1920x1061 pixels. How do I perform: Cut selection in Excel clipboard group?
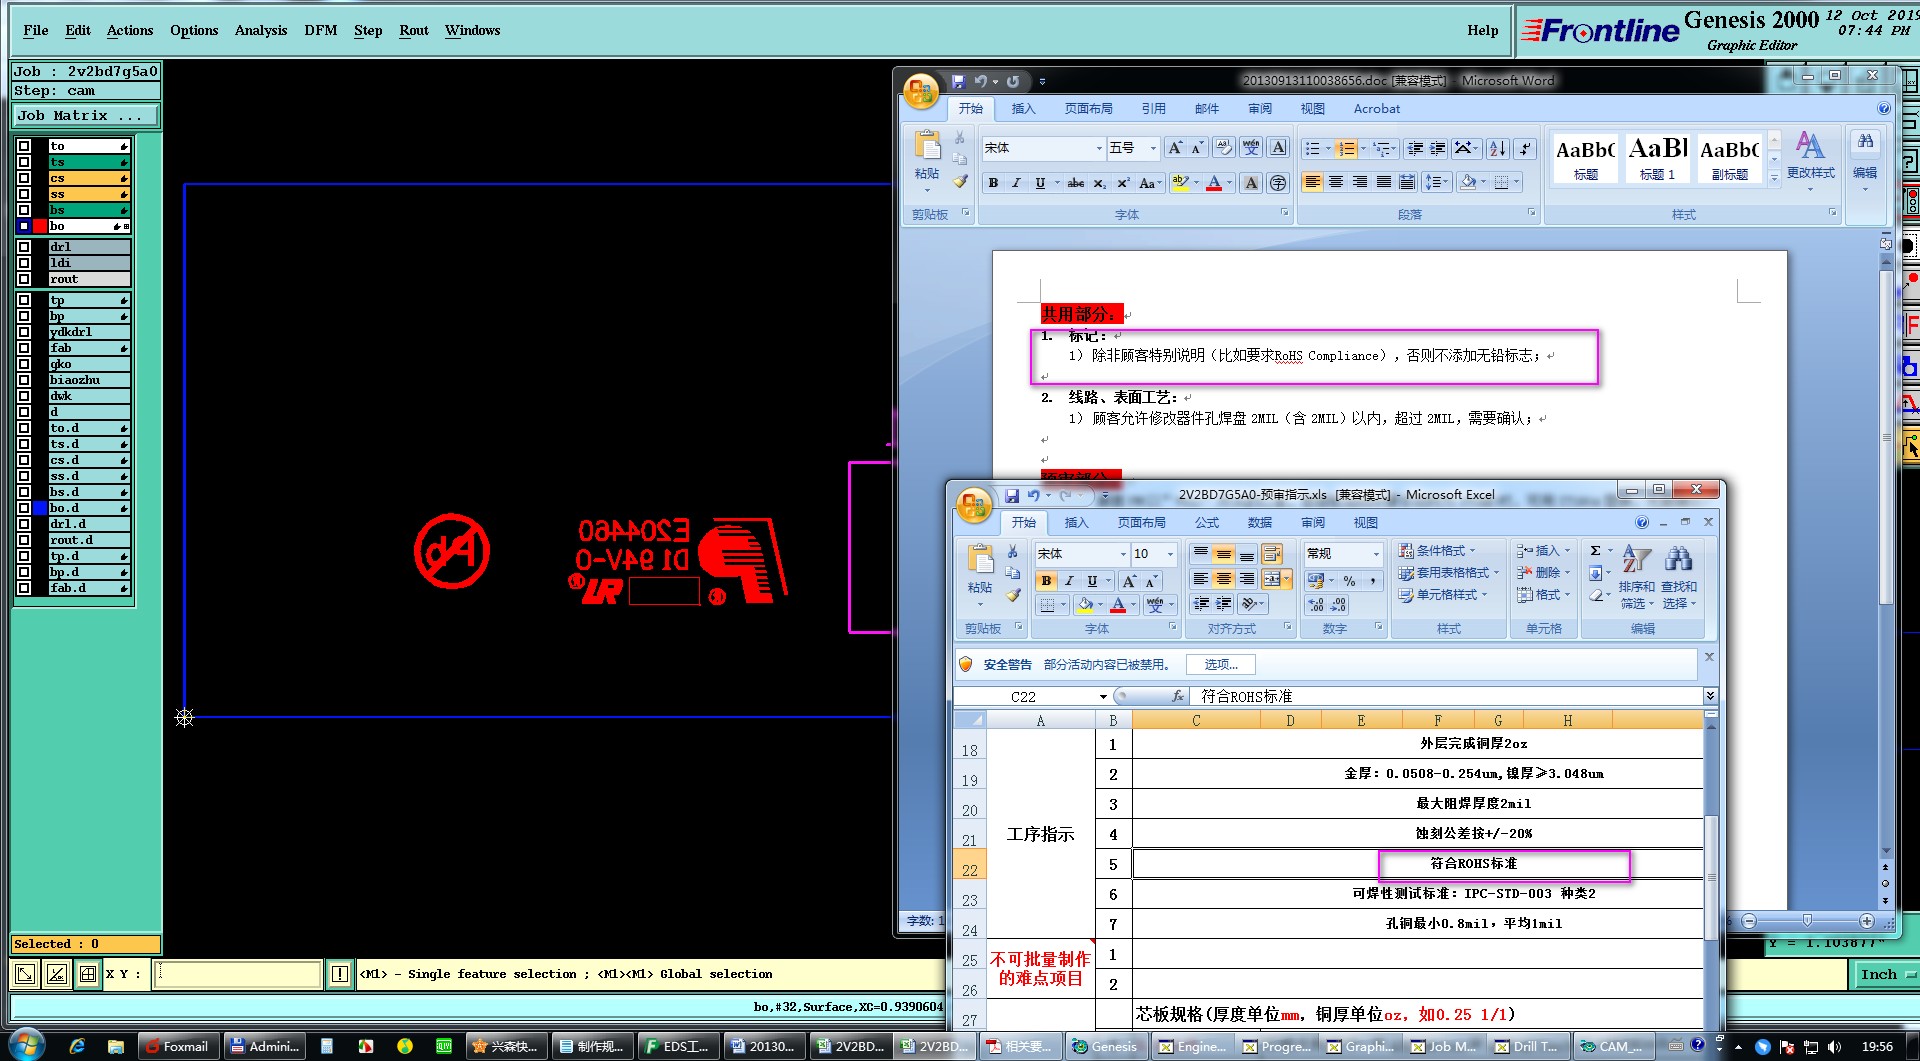tap(1013, 551)
